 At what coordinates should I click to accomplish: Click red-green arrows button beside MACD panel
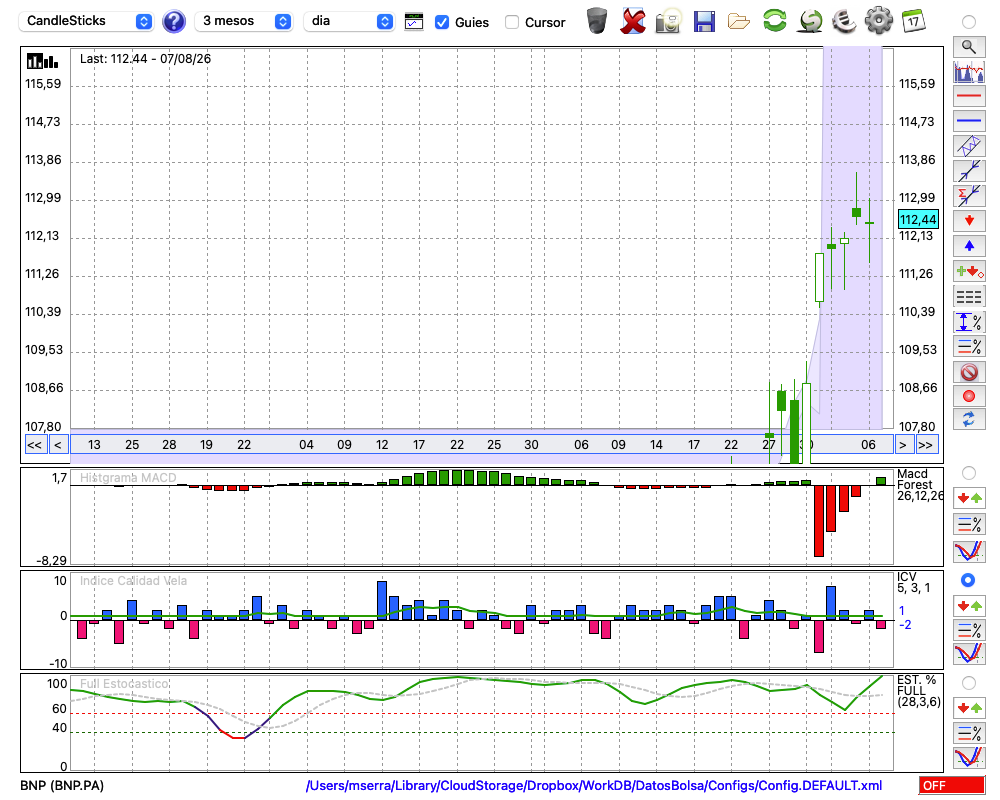(x=969, y=498)
